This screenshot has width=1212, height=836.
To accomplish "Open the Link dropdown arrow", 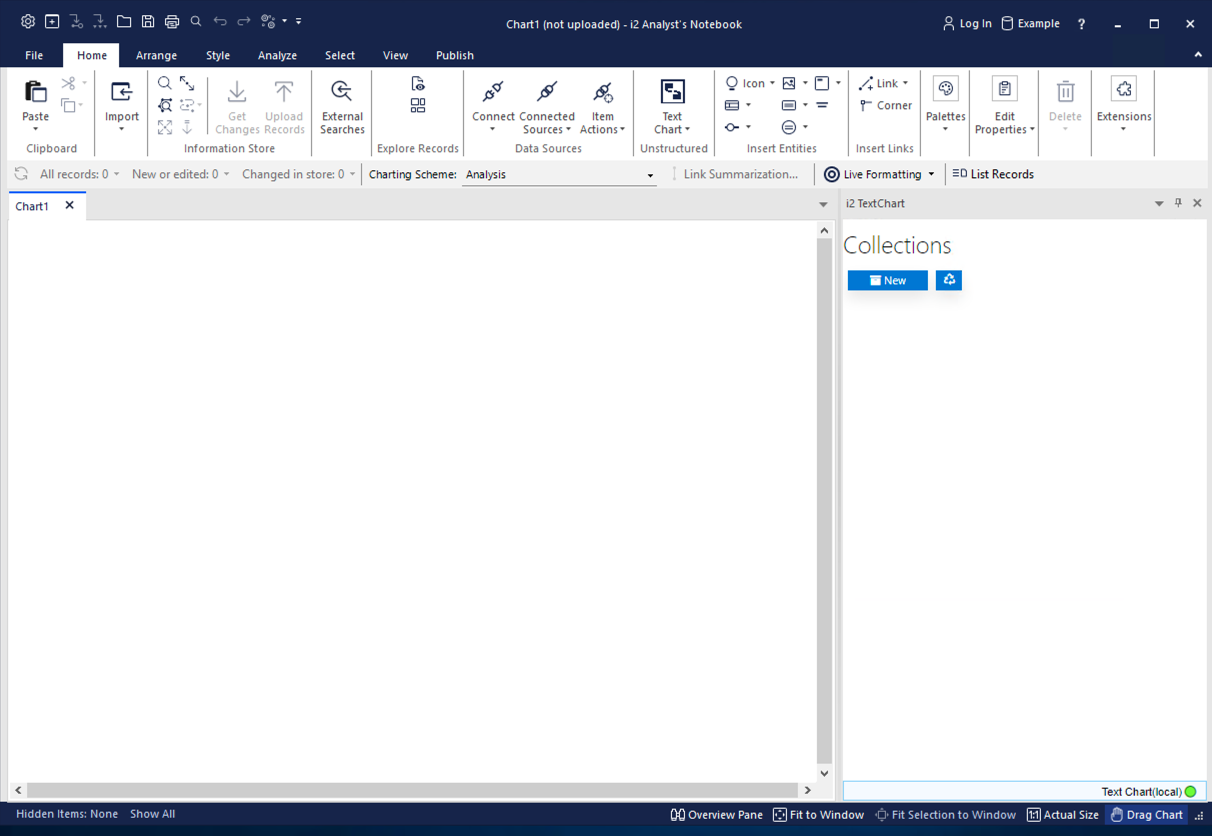I will click(905, 83).
